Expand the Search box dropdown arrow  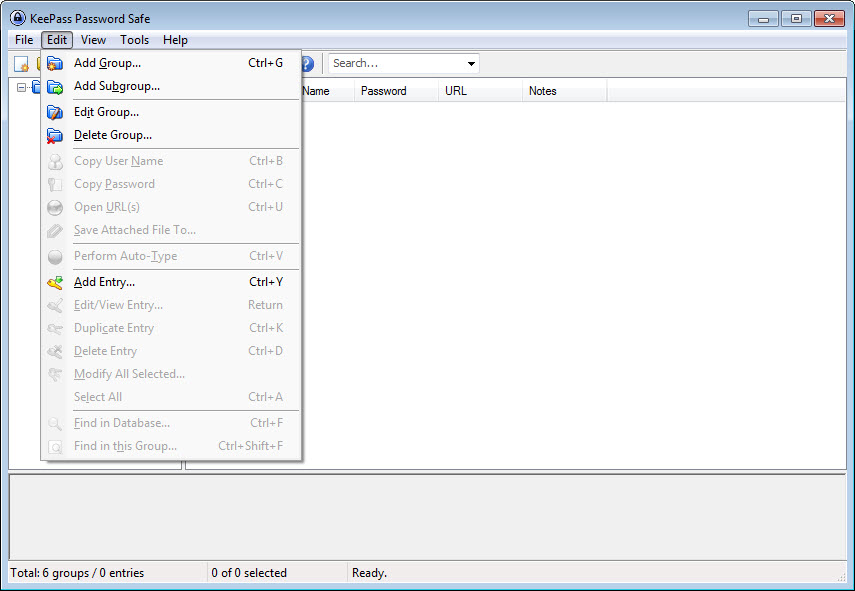tap(471, 64)
